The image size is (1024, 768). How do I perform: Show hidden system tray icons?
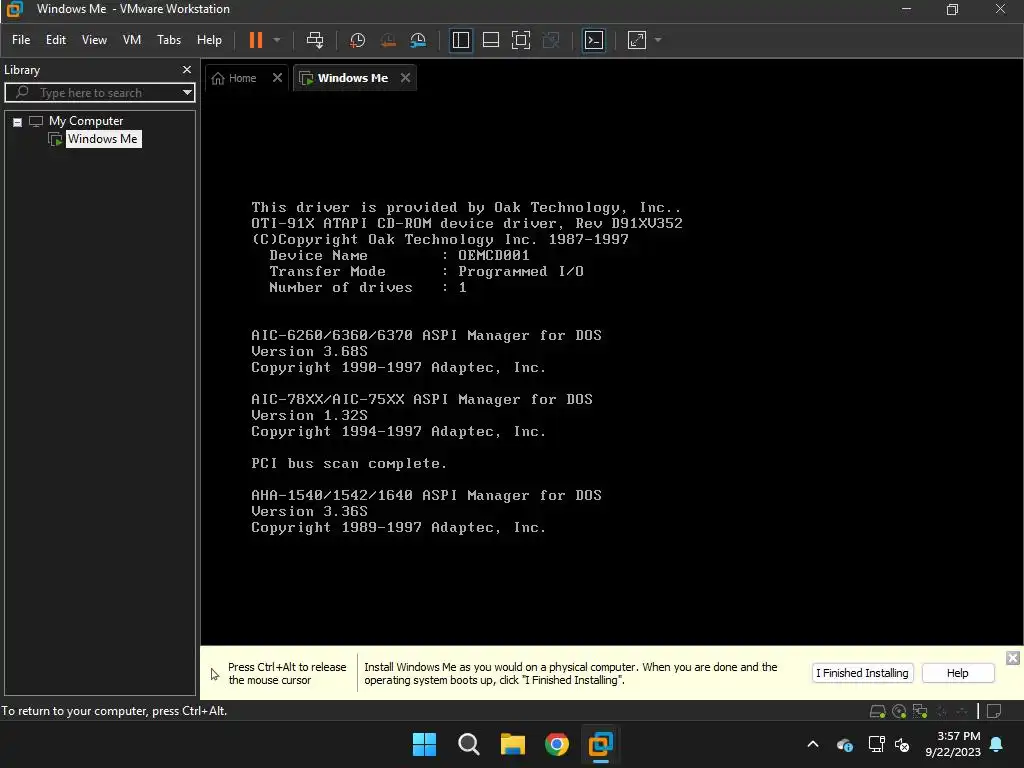pyautogui.click(x=813, y=744)
